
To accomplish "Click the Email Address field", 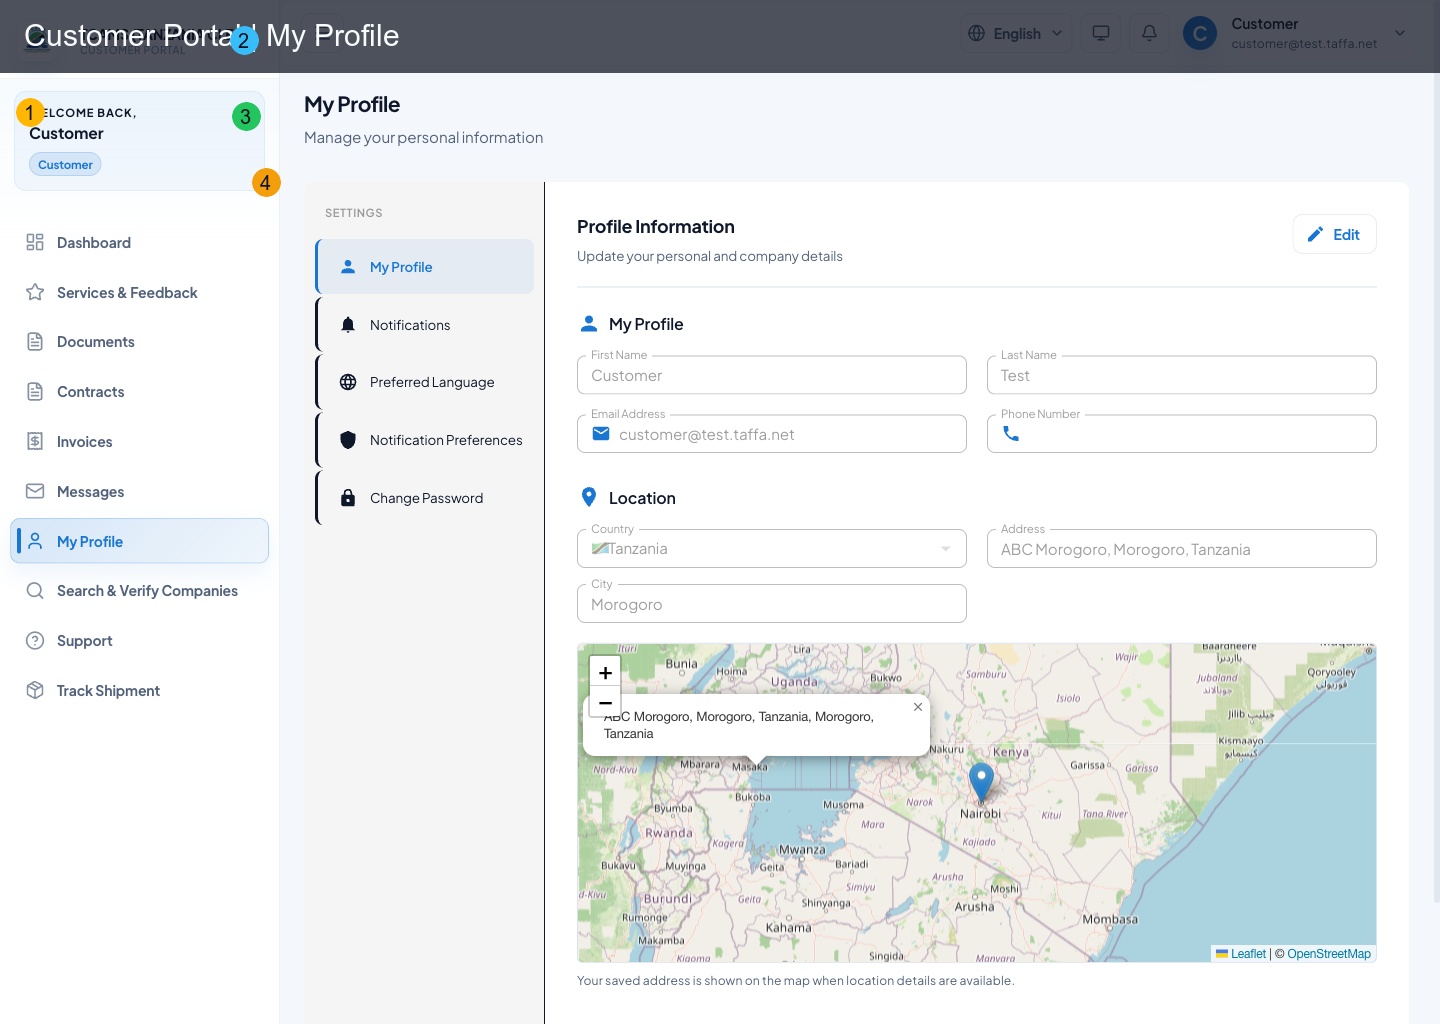I will (772, 434).
